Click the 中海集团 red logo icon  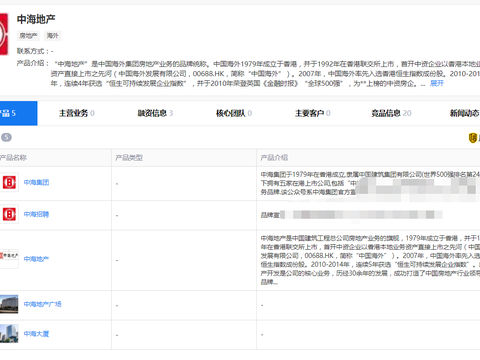click(9, 182)
